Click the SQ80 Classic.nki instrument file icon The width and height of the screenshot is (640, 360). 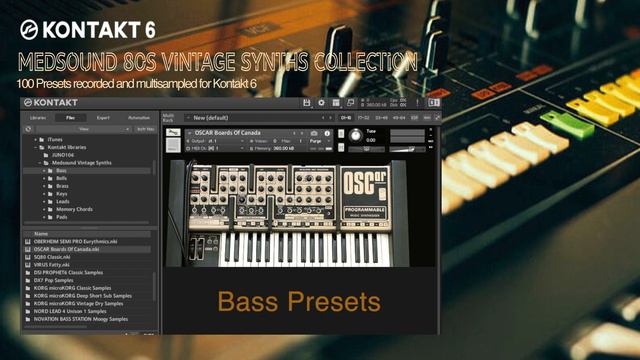27,257
